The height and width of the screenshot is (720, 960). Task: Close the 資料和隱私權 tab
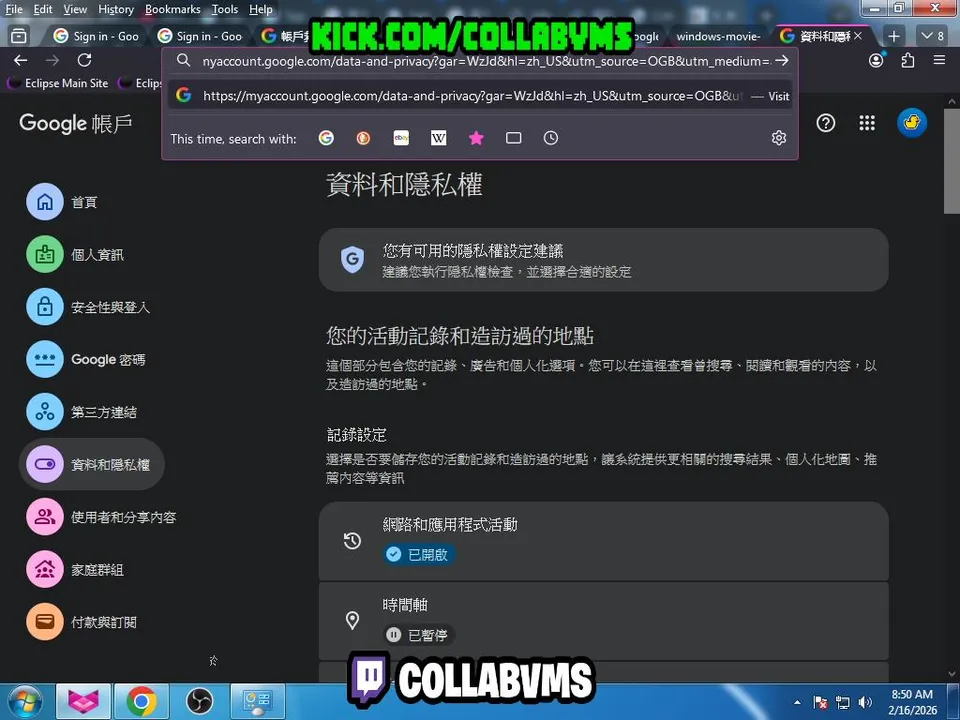[x=858, y=36]
